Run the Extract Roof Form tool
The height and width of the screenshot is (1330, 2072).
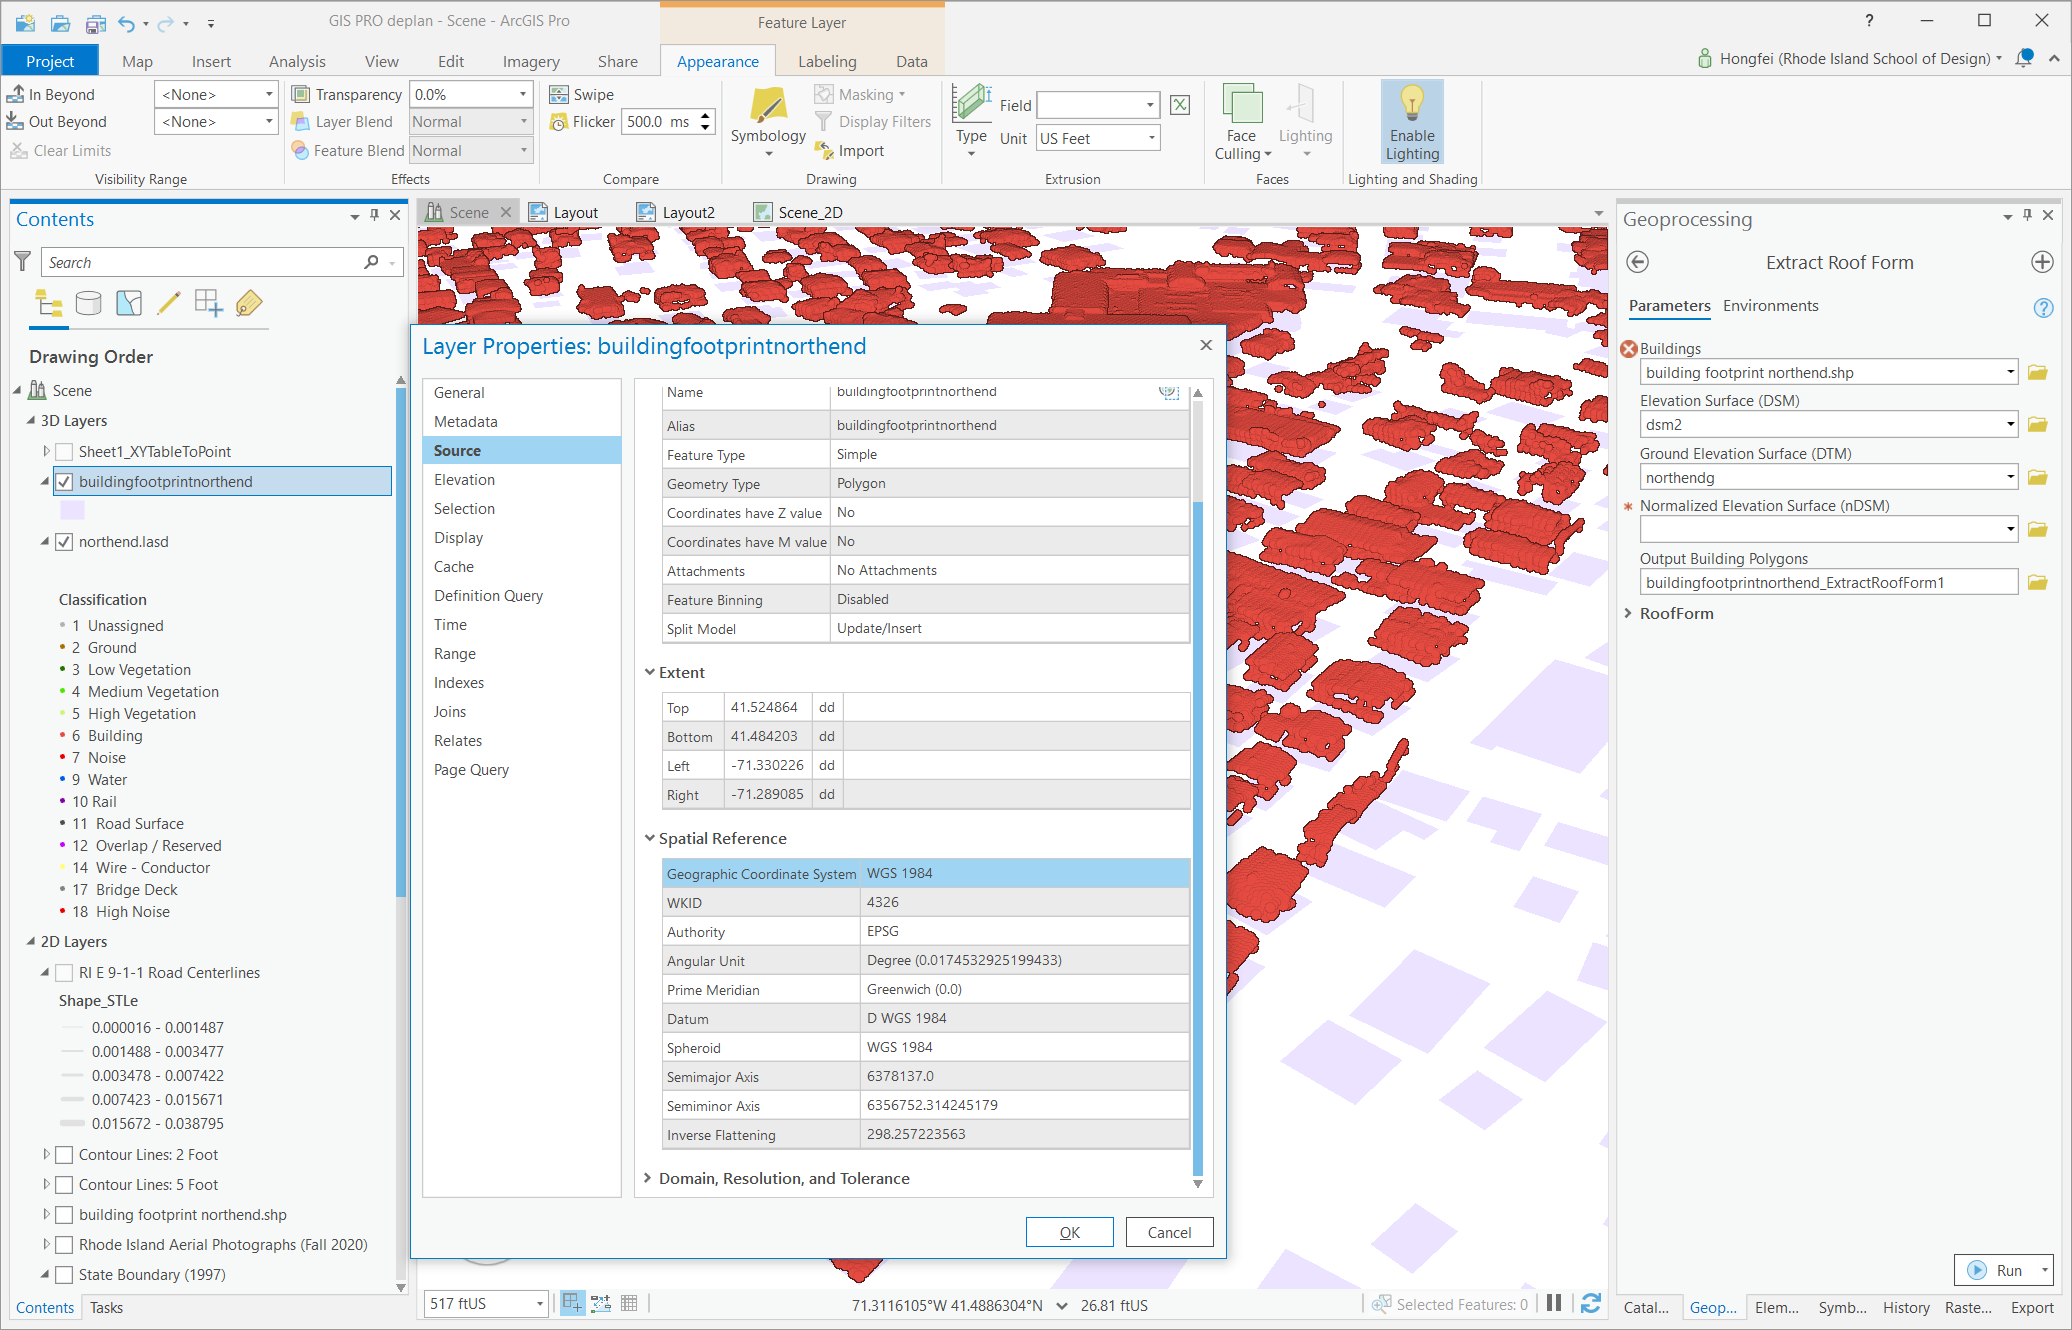click(x=1995, y=1270)
